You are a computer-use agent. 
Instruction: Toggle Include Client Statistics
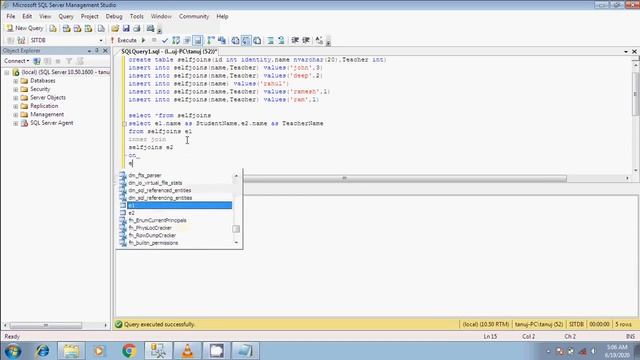pos(222,40)
